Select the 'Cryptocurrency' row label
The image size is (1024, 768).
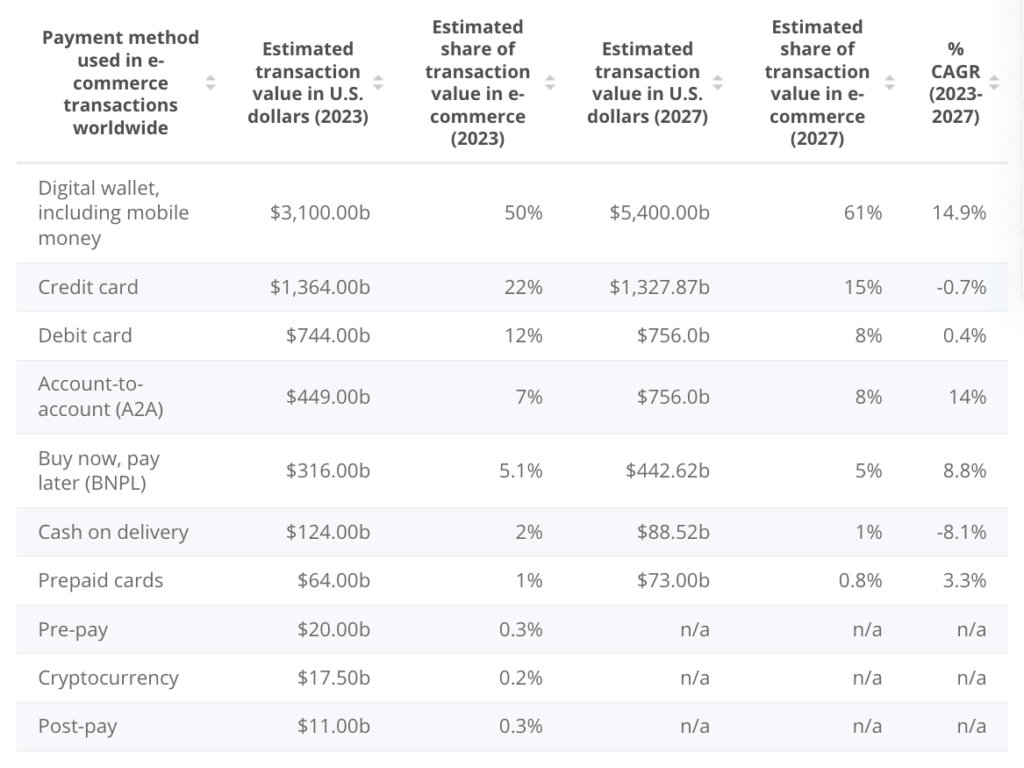[x=108, y=678]
